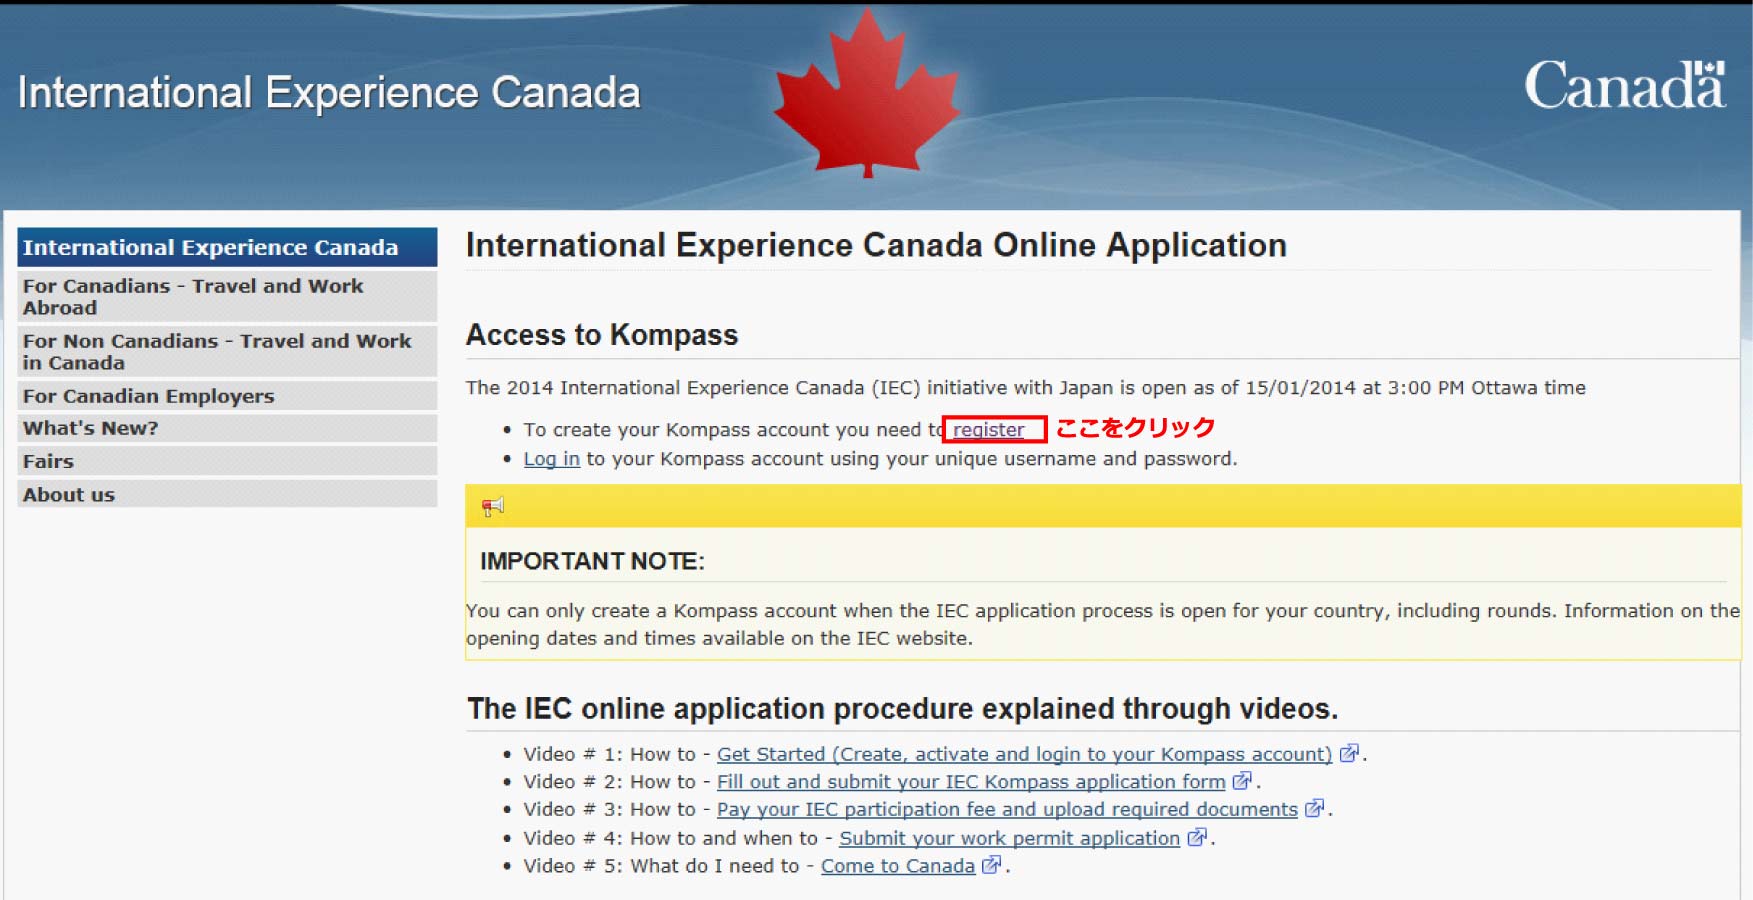Open Fill out and submit Kompass form link

click(x=971, y=781)
